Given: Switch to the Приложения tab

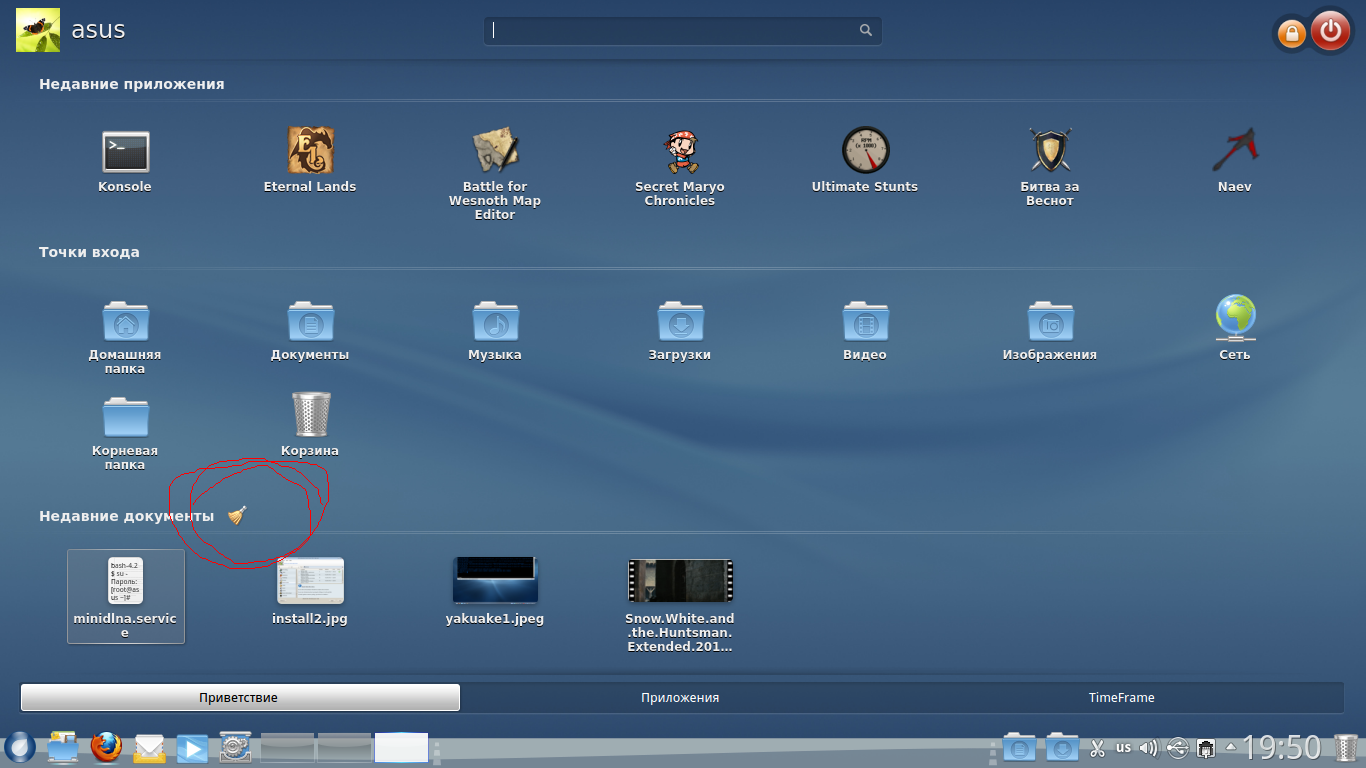Looking at the screenshot, I should click(680, 698).
